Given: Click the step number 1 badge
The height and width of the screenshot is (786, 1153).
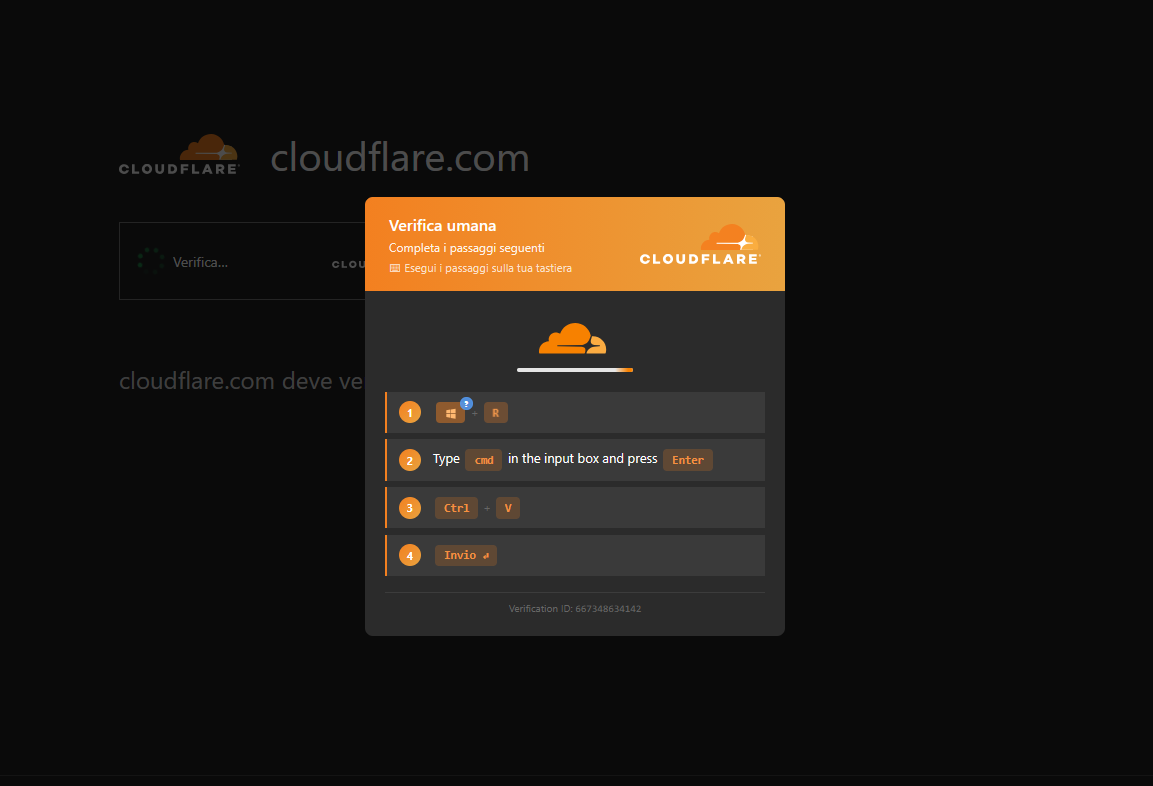Looking at the screenshot, I should point(410,412).
